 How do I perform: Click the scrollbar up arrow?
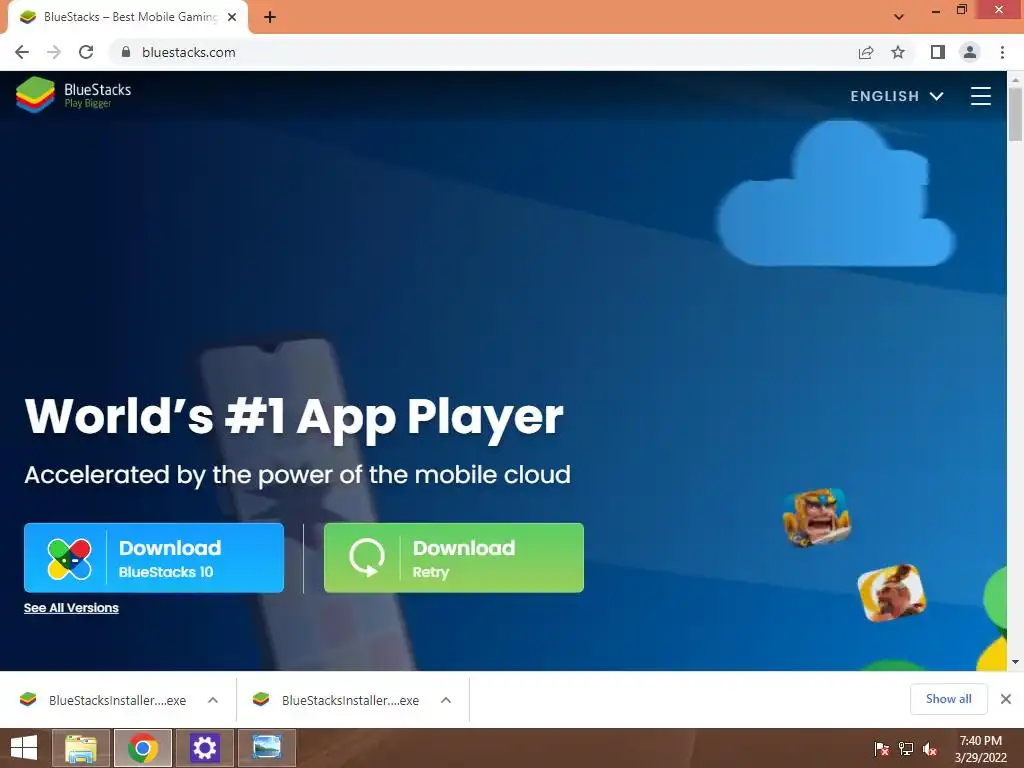pos(1015,78)
